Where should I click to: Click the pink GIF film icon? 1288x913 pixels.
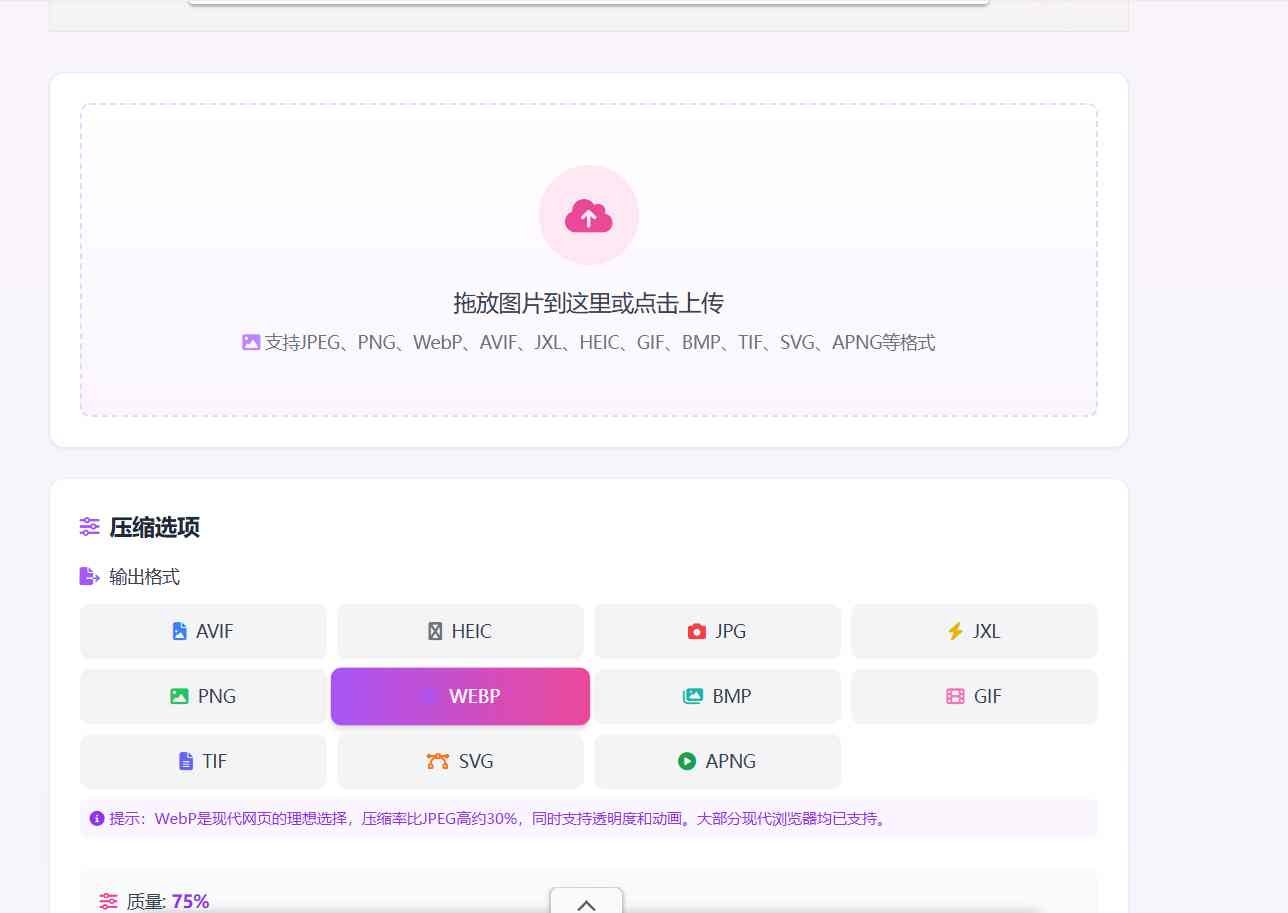pos(955,696)
